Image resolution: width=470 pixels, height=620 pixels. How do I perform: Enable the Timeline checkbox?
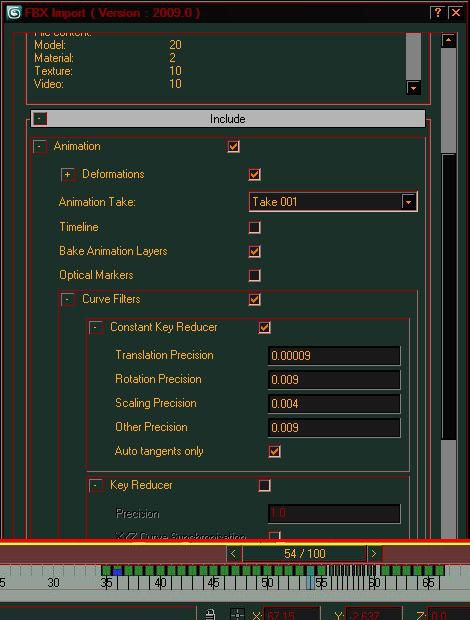254,227
